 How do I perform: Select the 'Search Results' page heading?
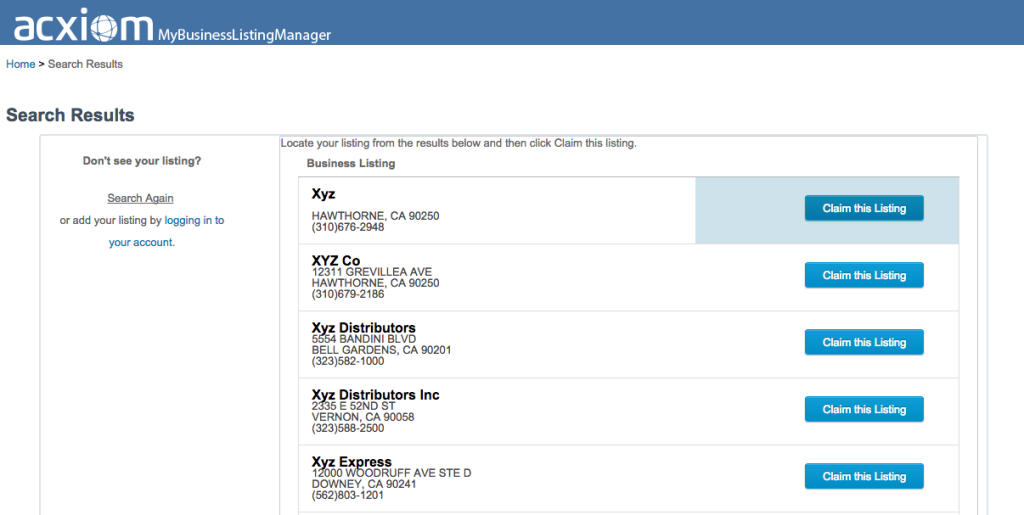70,115
